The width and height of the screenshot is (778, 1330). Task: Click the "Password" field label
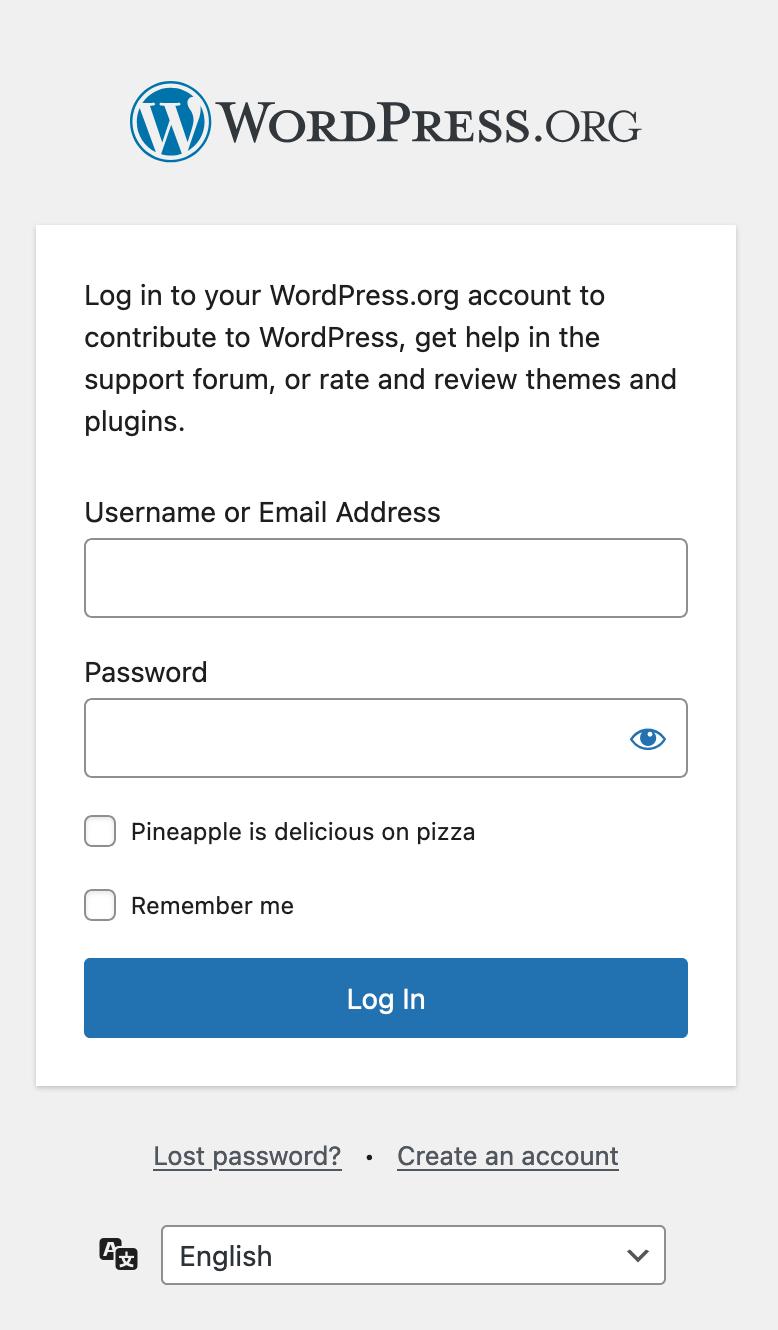(146, 672)
